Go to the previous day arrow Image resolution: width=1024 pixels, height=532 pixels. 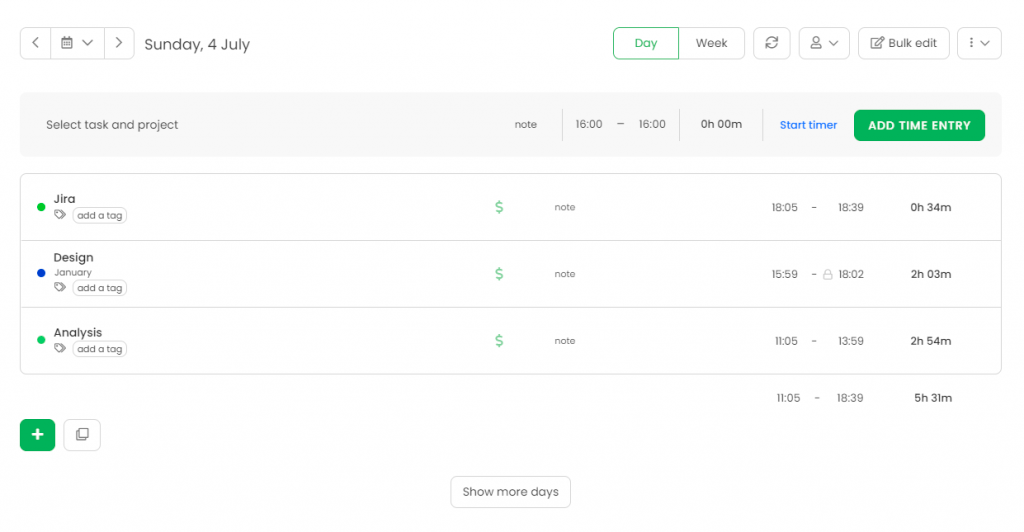click(x=35, y=43)
